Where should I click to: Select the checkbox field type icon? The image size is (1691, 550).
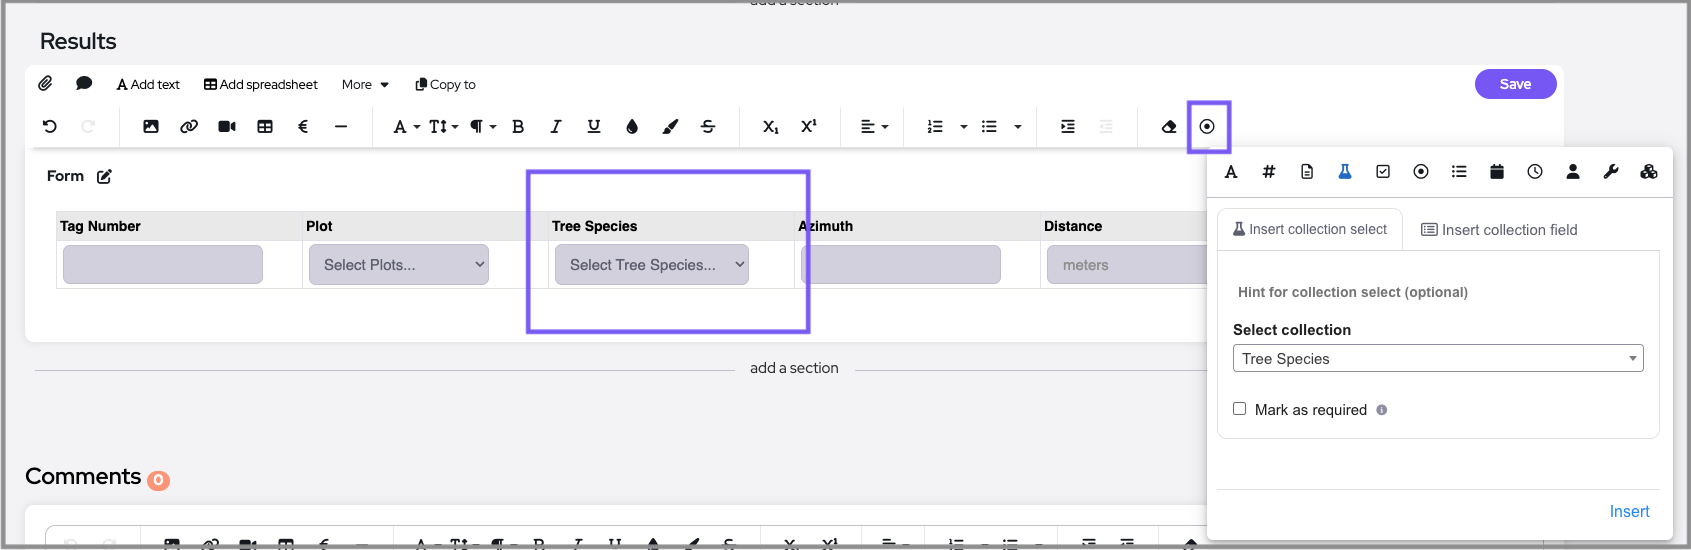(1383, 172)
